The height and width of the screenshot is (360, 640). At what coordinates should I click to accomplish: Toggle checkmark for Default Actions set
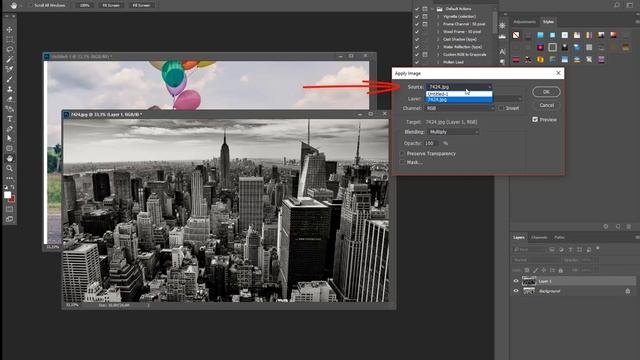[417, 9]
